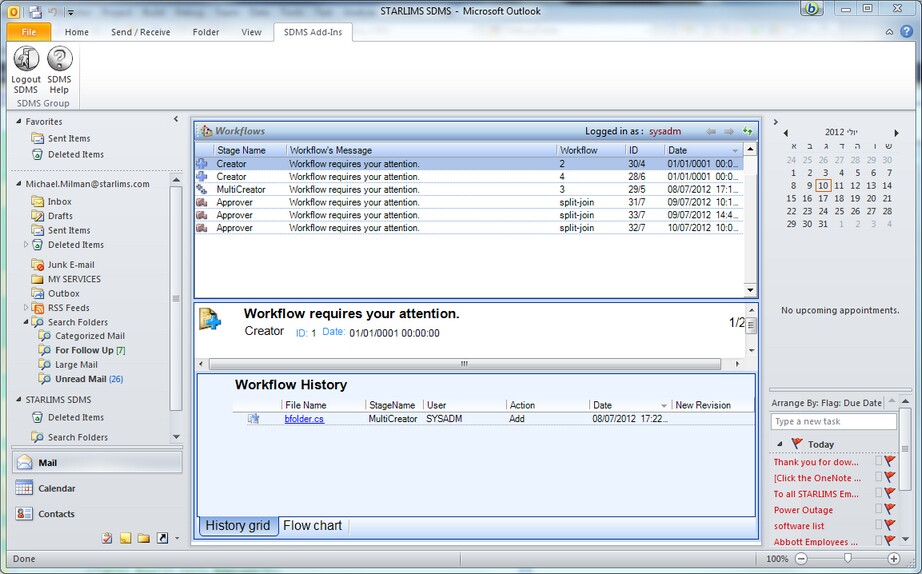Collapse the Search Folders node
Viewport: 922px width, 574px height.
pyautogui.click(x=25, y=322)
